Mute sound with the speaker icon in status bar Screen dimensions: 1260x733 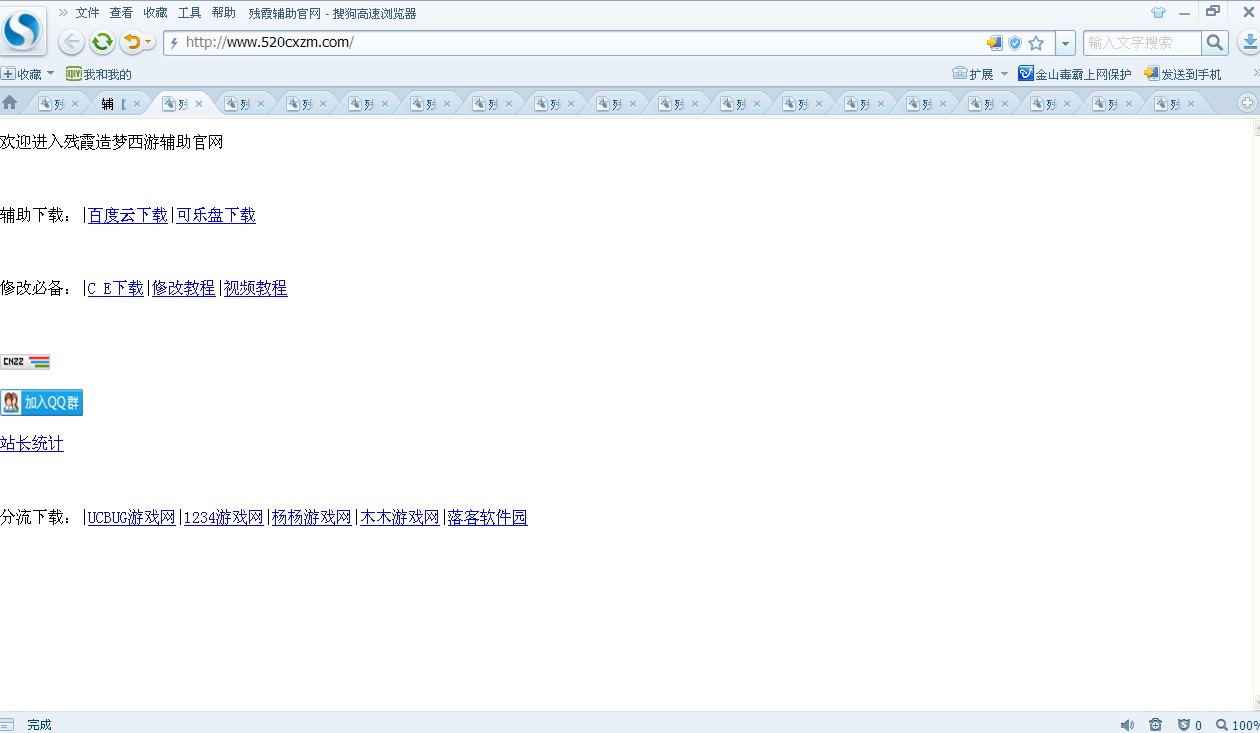(1128, 725)
